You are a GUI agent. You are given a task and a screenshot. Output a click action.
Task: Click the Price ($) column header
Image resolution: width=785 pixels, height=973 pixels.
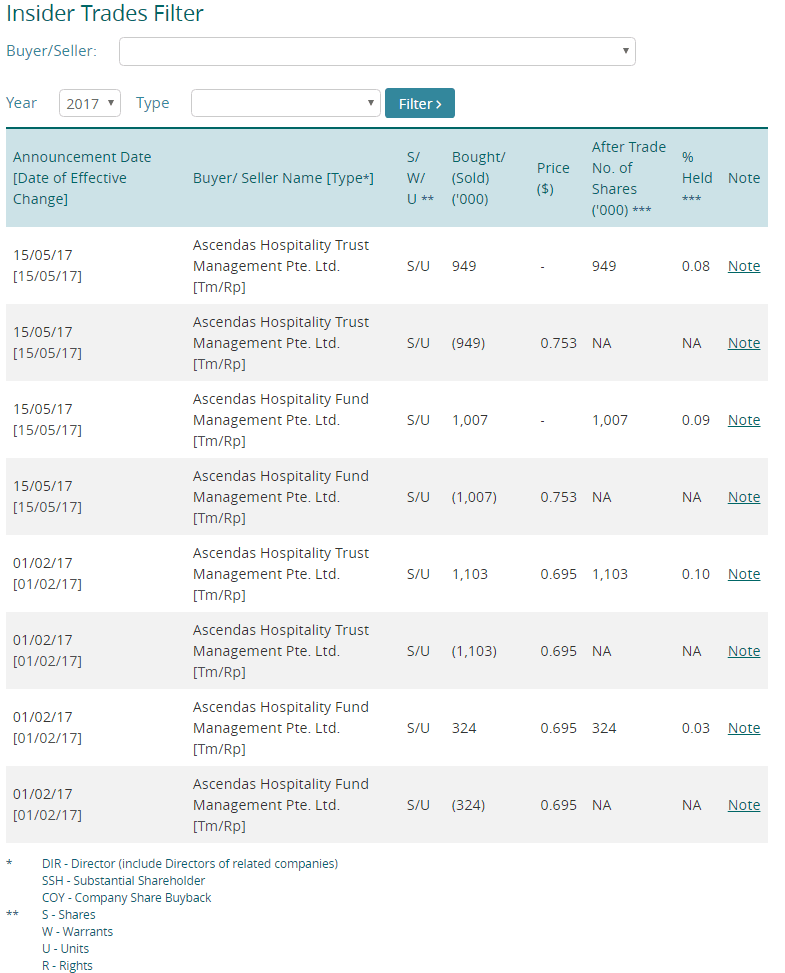553,178
